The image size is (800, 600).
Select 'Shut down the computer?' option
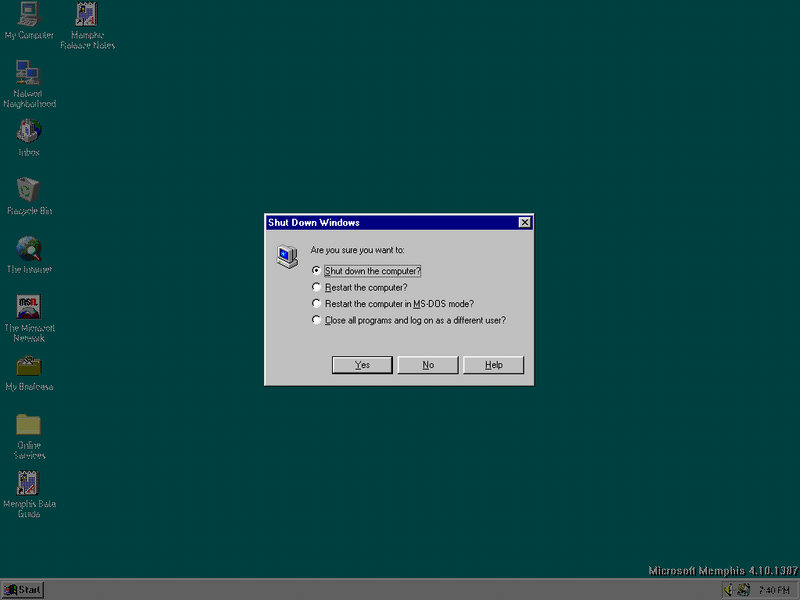(x=317, y=271)
